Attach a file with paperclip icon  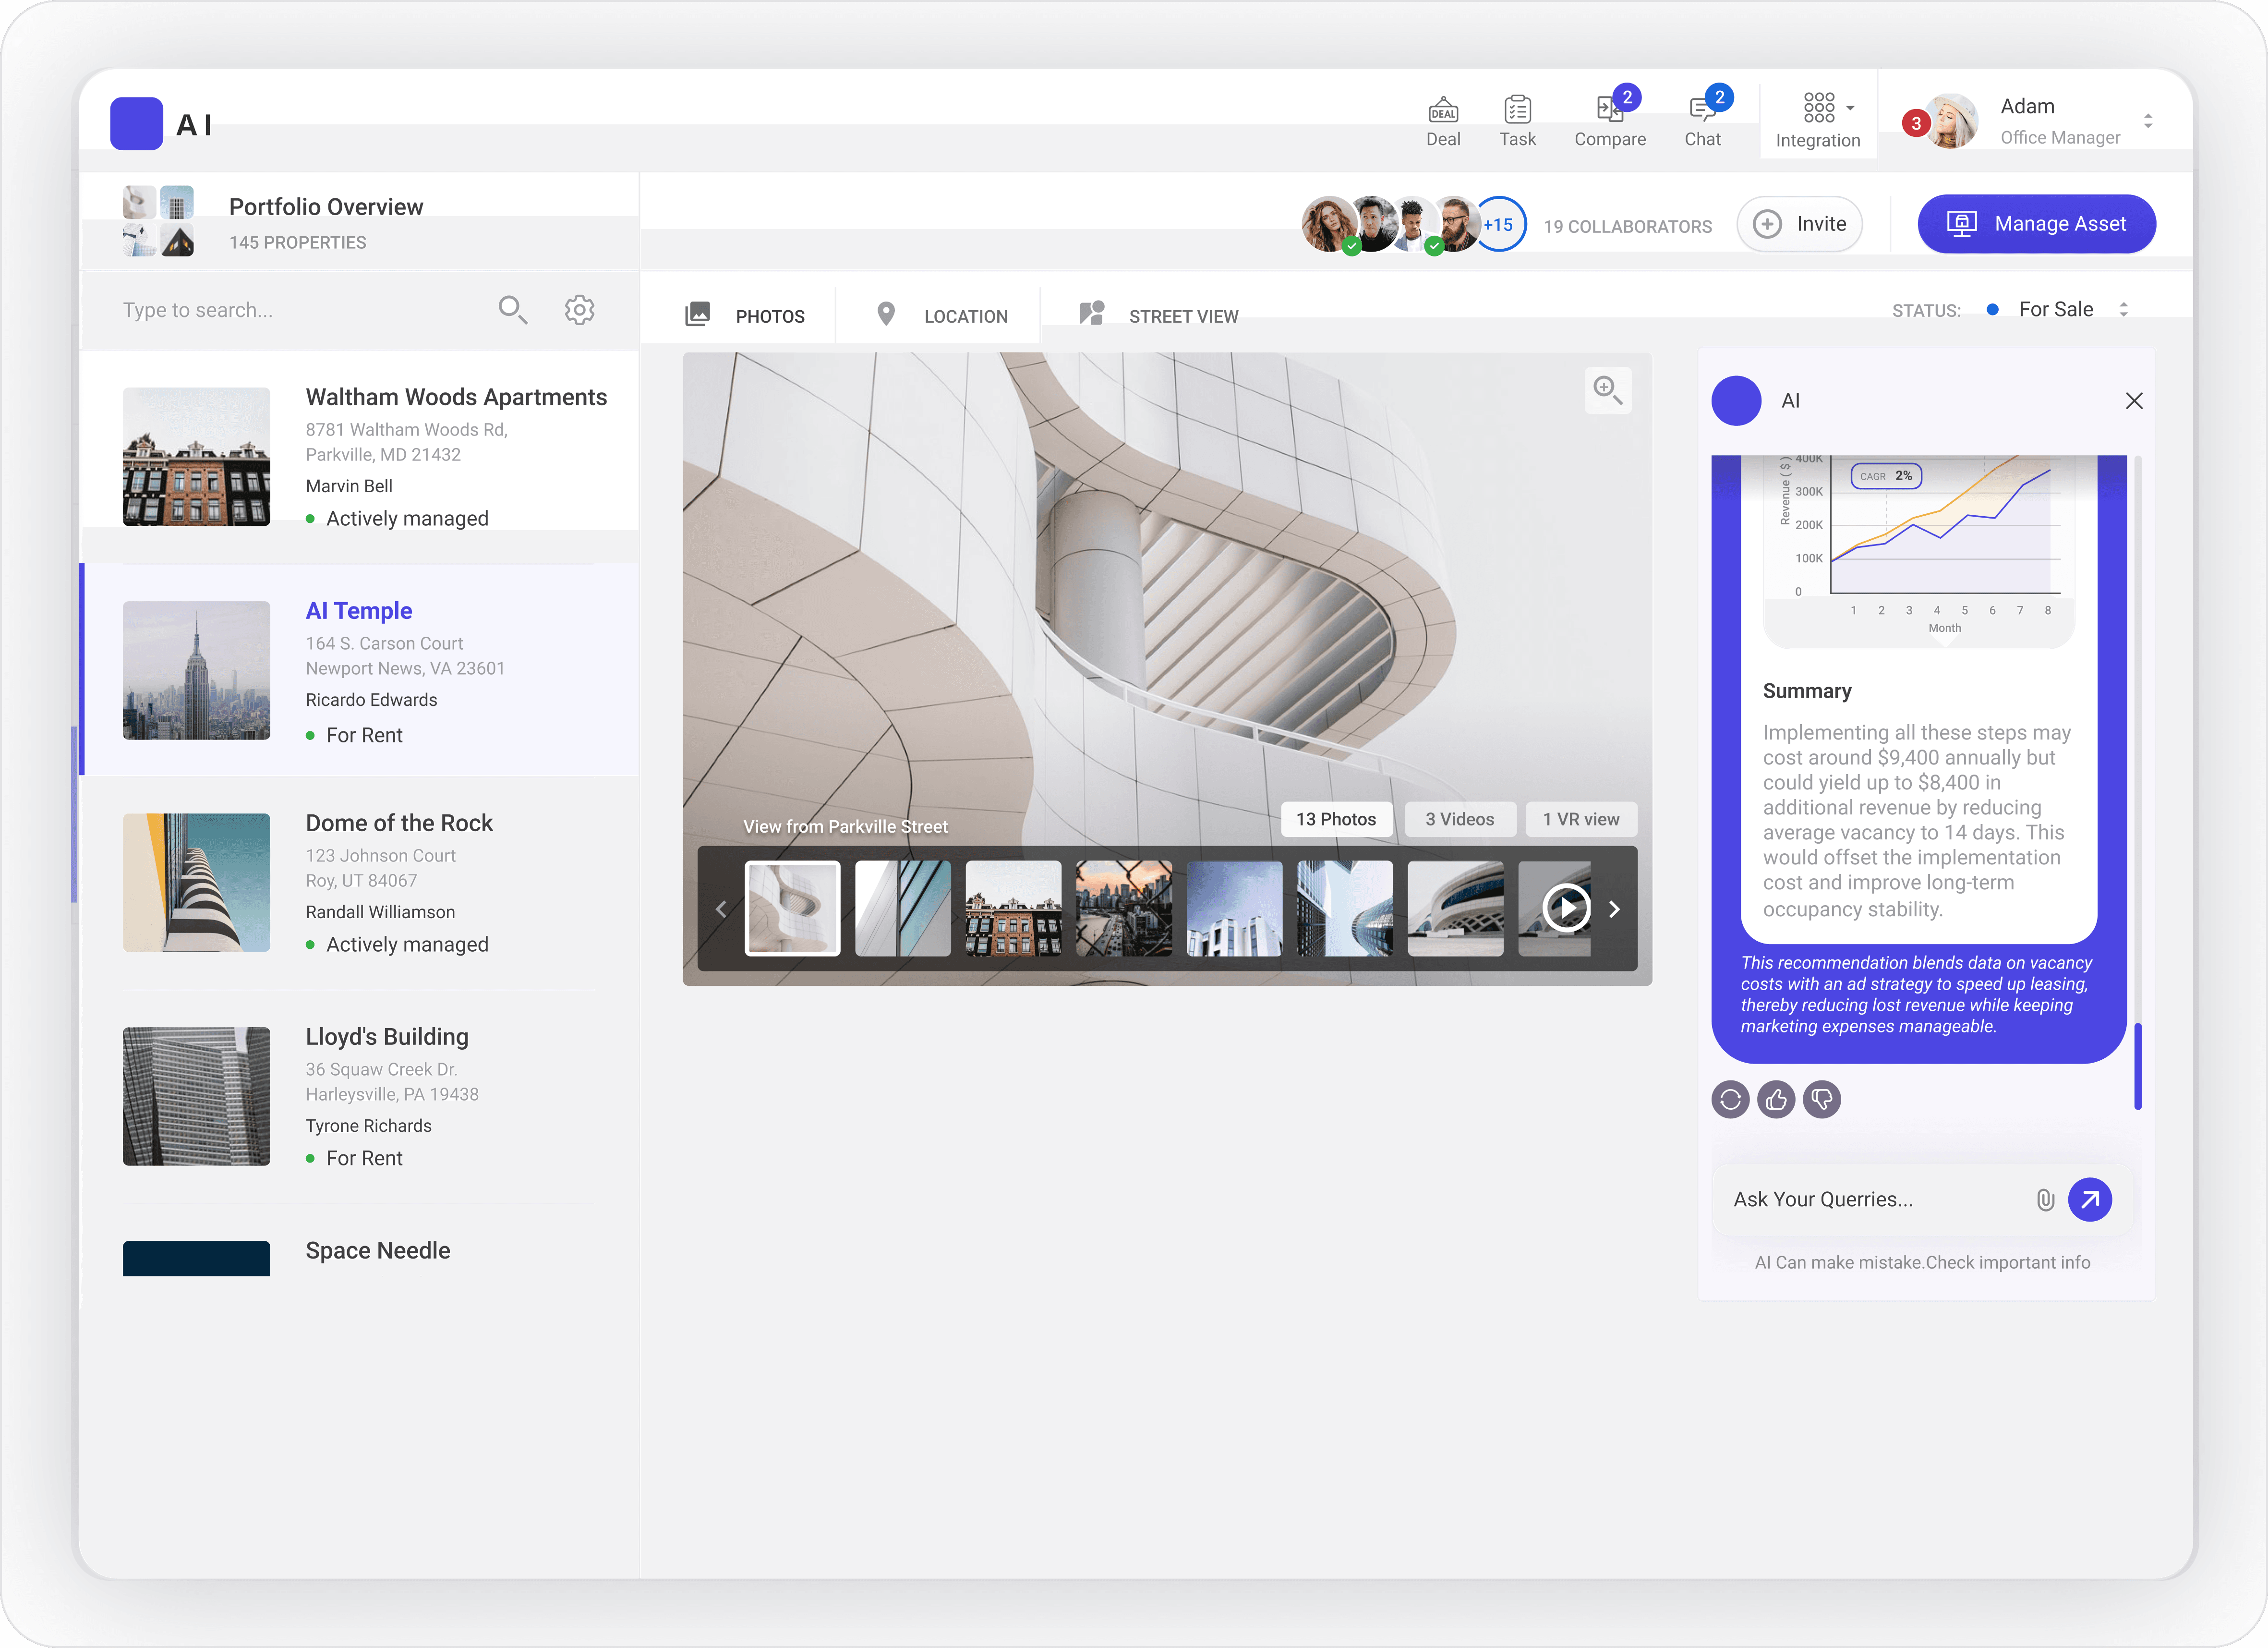pos(2045,1200)
